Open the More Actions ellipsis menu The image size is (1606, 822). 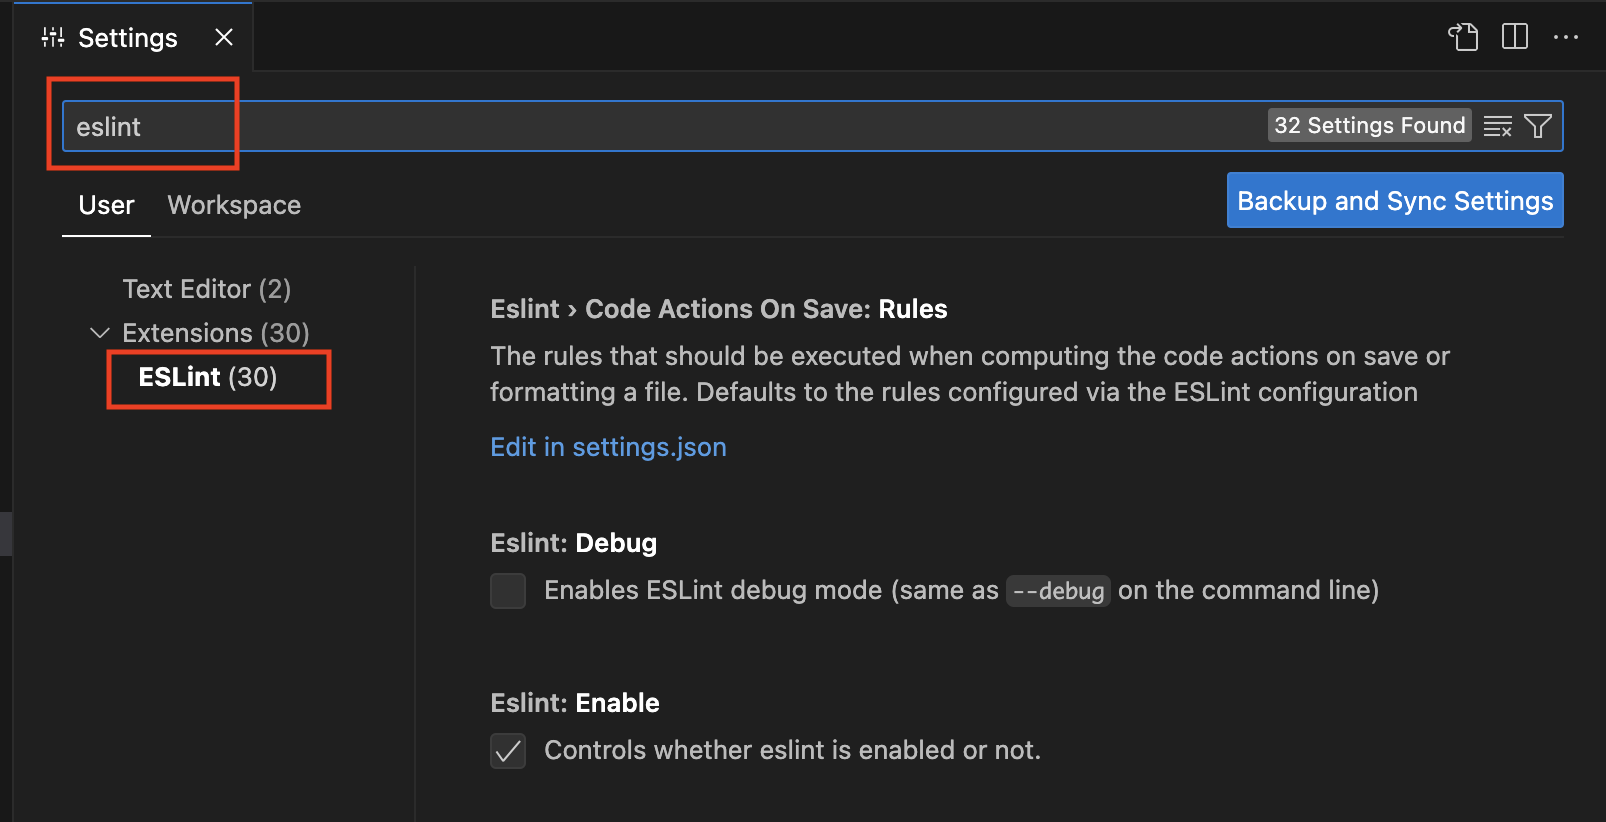pyautogui.click(x=1566, y=37)
